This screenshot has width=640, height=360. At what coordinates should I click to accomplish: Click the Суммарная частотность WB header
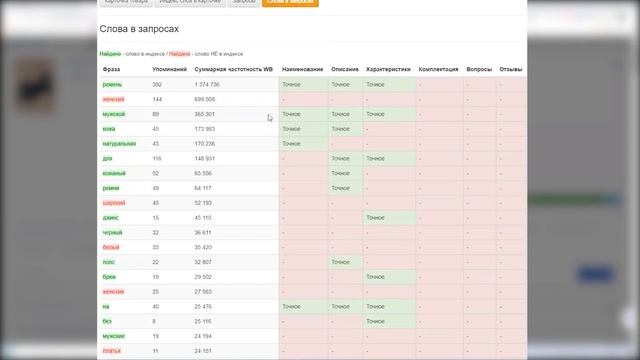(233, 69)
